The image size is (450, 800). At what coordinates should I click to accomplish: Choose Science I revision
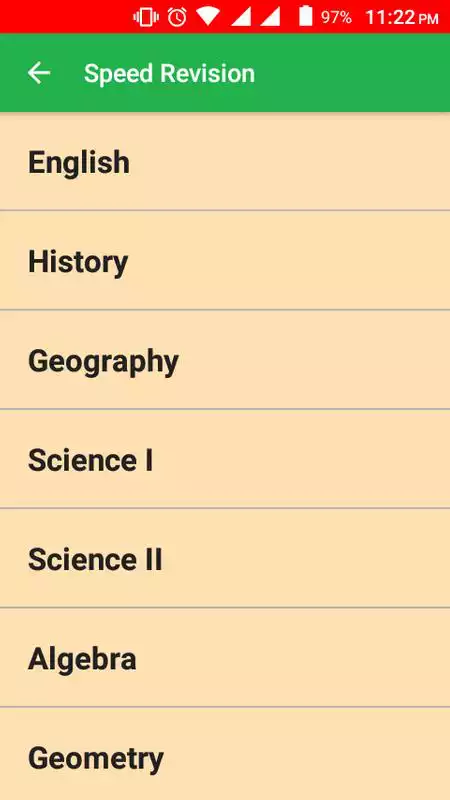tap(225, 459)
